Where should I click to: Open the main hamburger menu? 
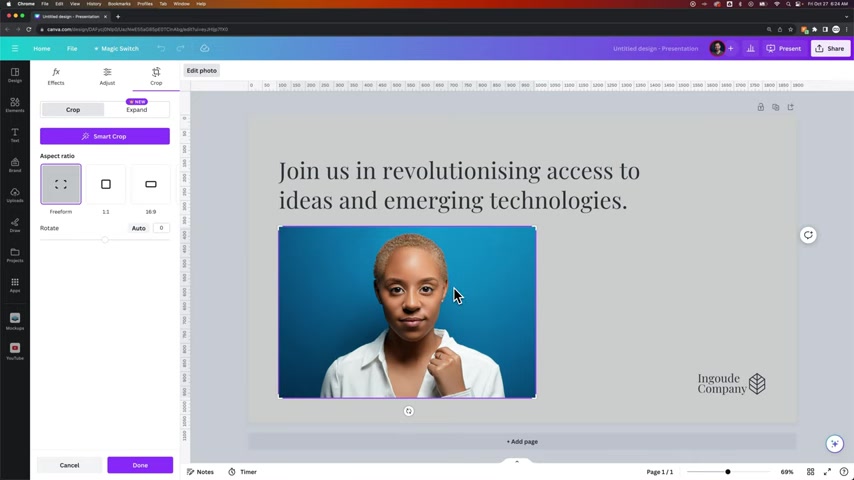15,48
